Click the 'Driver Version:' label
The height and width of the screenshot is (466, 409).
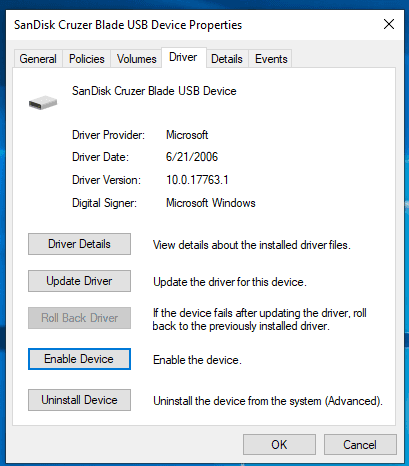point(106,180)
